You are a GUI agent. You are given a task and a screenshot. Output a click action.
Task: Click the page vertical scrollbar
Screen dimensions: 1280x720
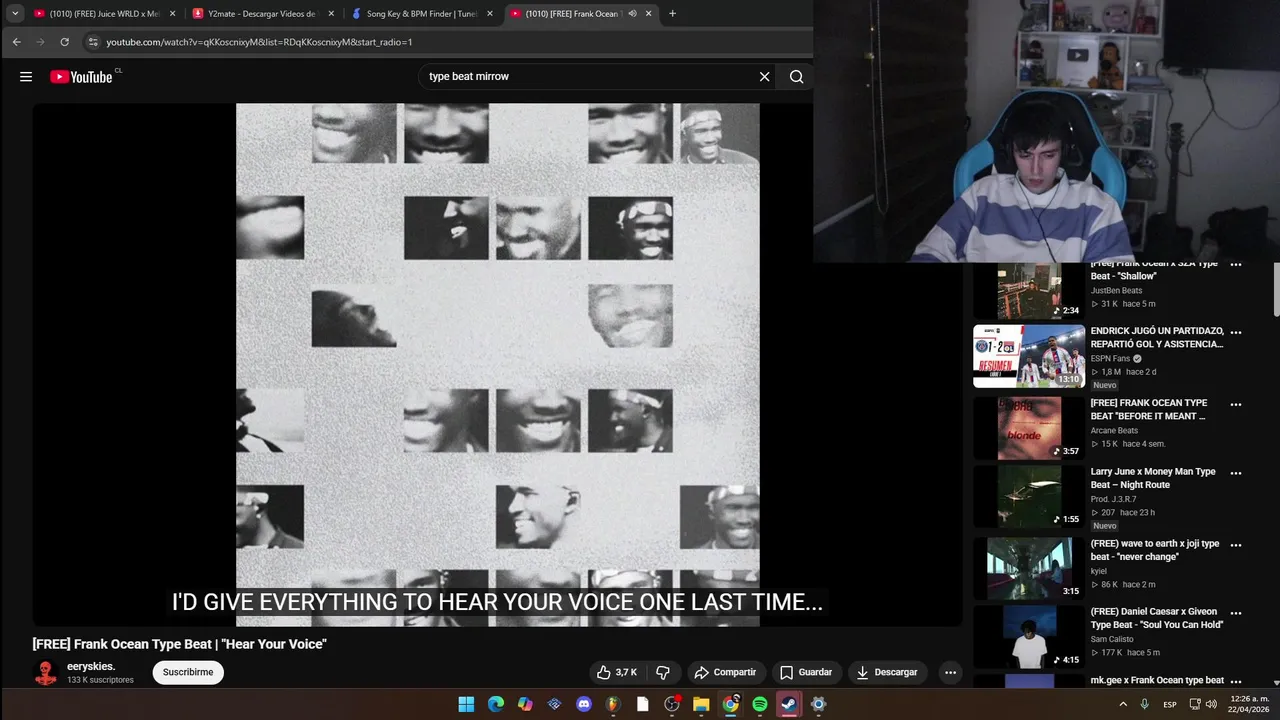click(x=1275, y=290)
